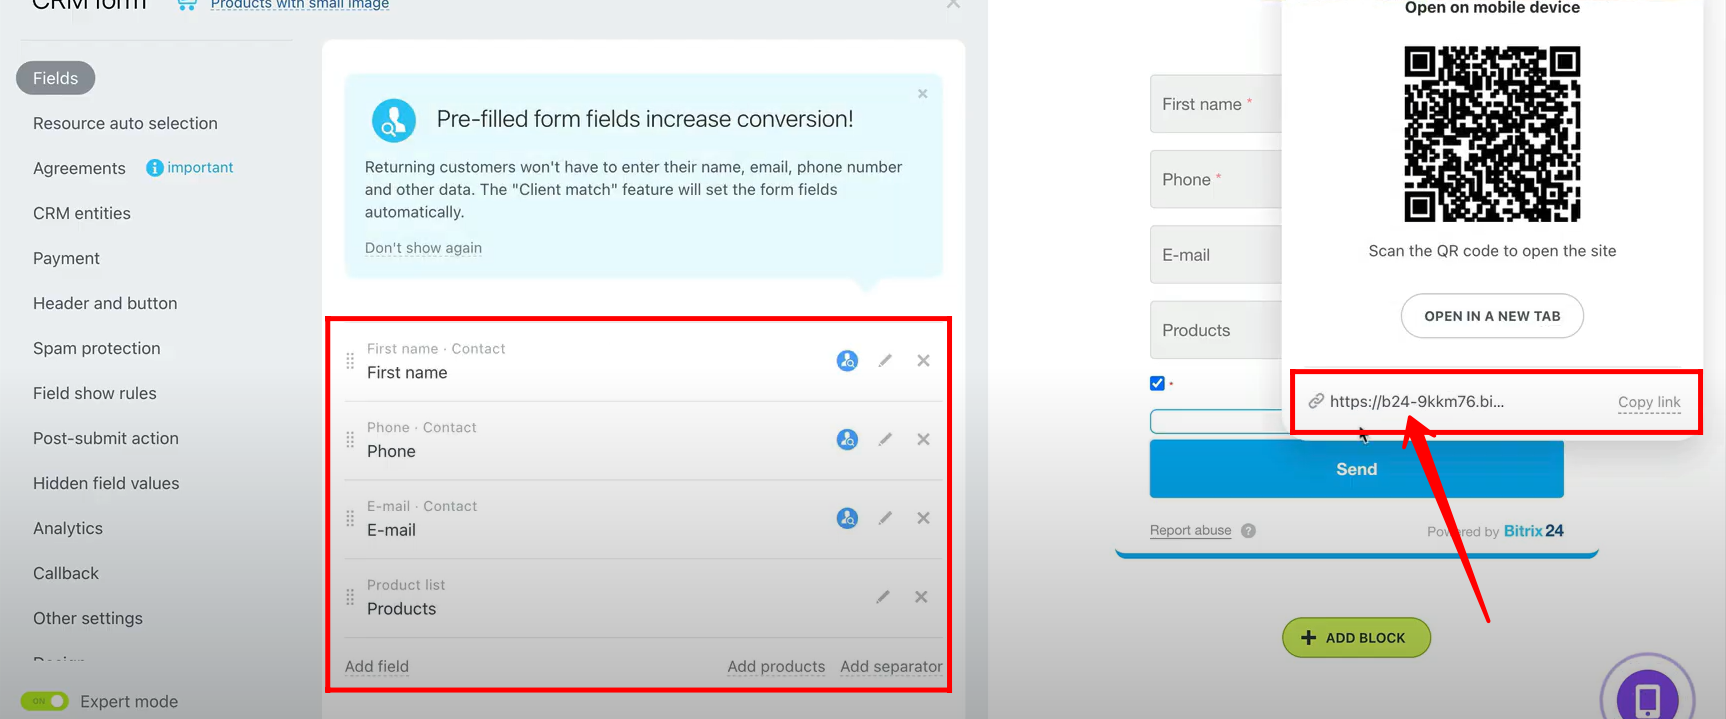Click the Add field link
Viewport: 1726px width, 719px height.
click(376, 666)
